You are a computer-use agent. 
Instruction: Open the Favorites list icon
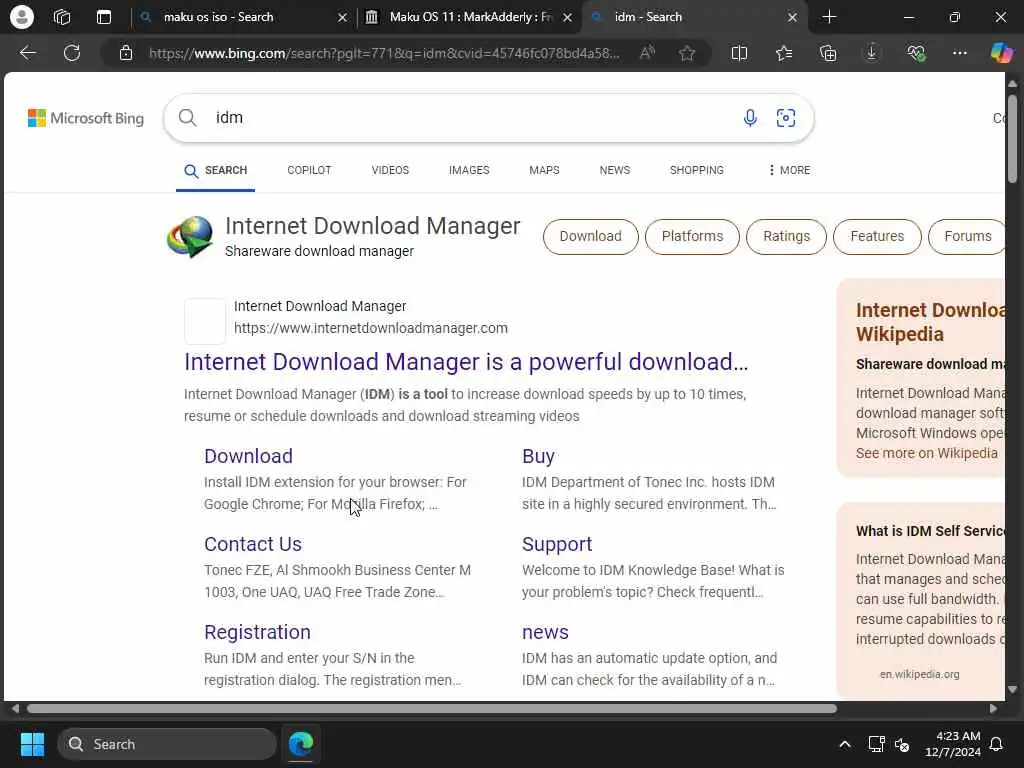[x=784, y=53]
